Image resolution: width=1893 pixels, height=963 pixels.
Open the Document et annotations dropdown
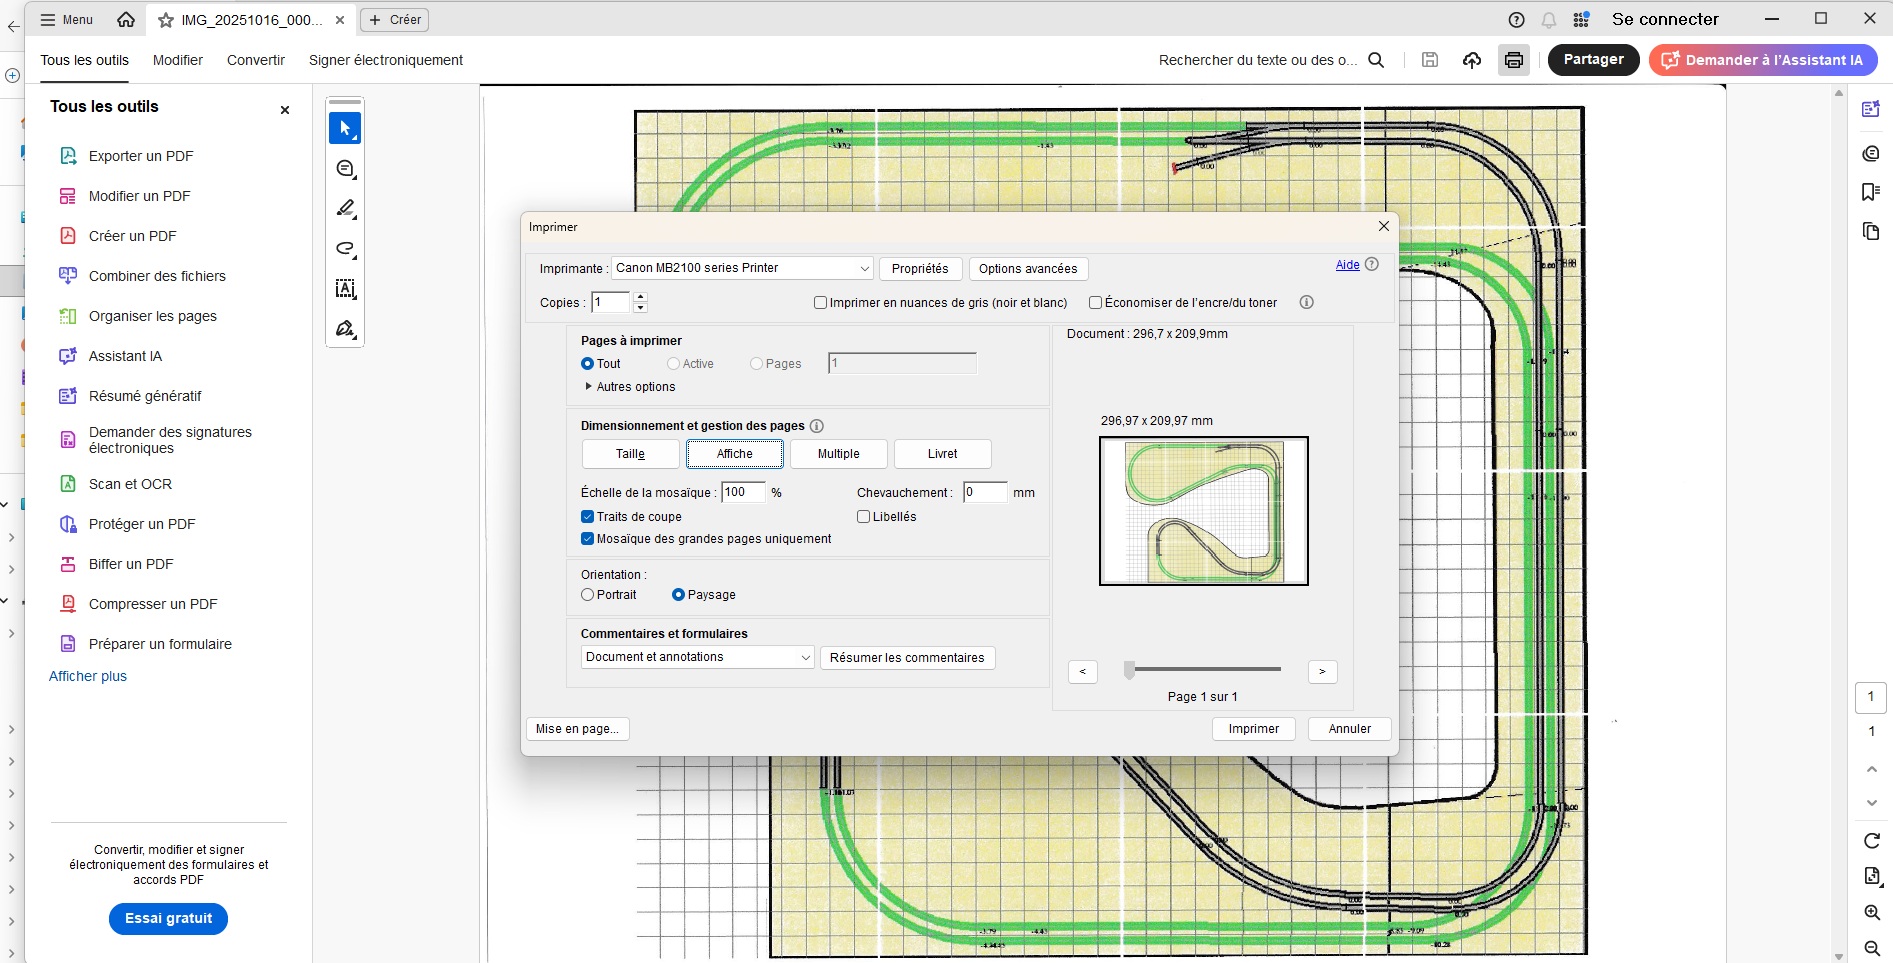tap(697, 657)
